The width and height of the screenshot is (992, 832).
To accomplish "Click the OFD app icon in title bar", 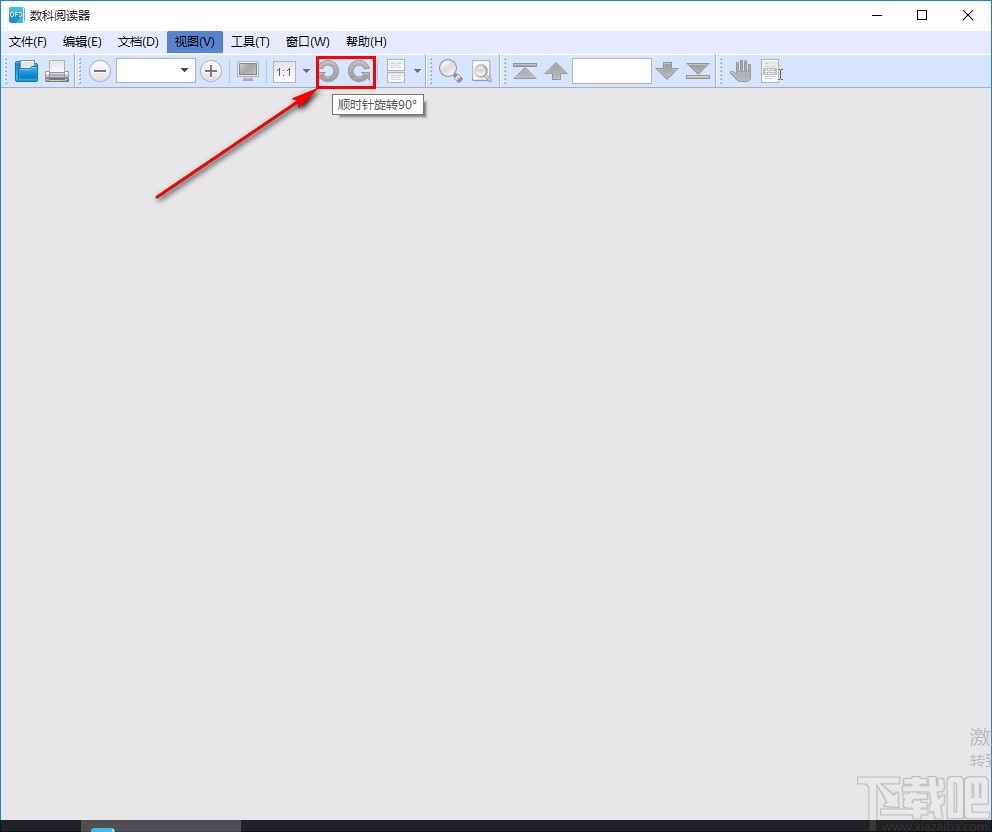I will click(x=16, y=15).
